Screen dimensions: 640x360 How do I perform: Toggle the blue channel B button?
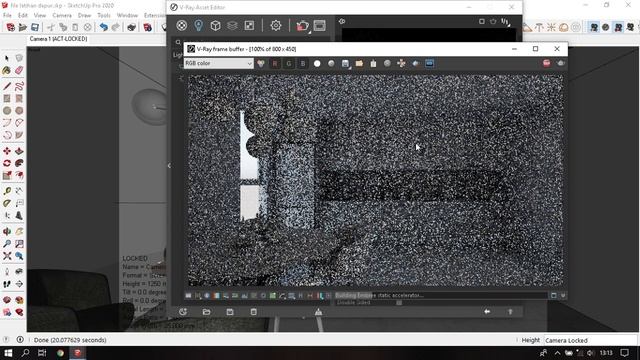tap(302, 63)
